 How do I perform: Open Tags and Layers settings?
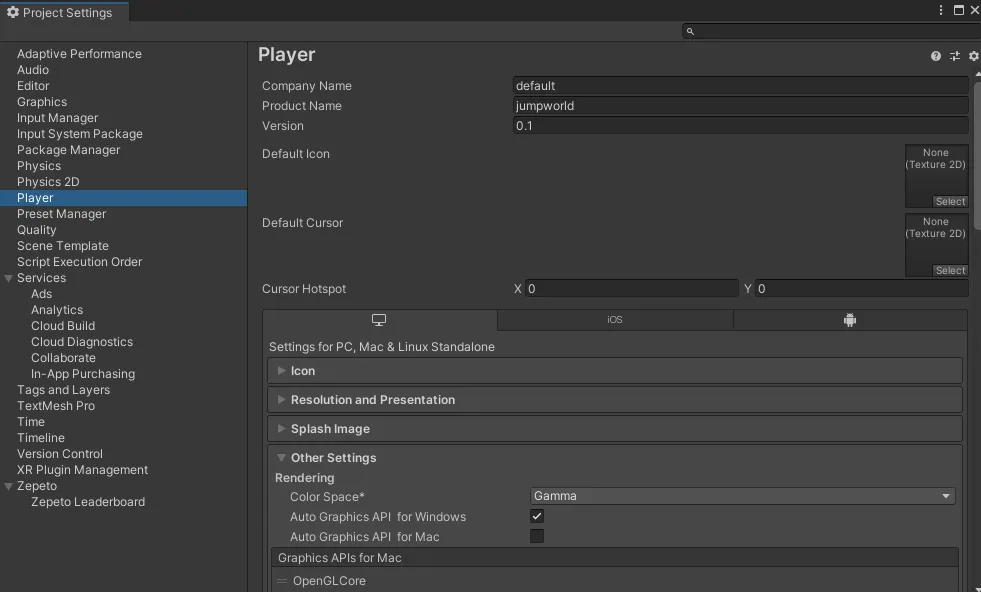click(64, 390)
